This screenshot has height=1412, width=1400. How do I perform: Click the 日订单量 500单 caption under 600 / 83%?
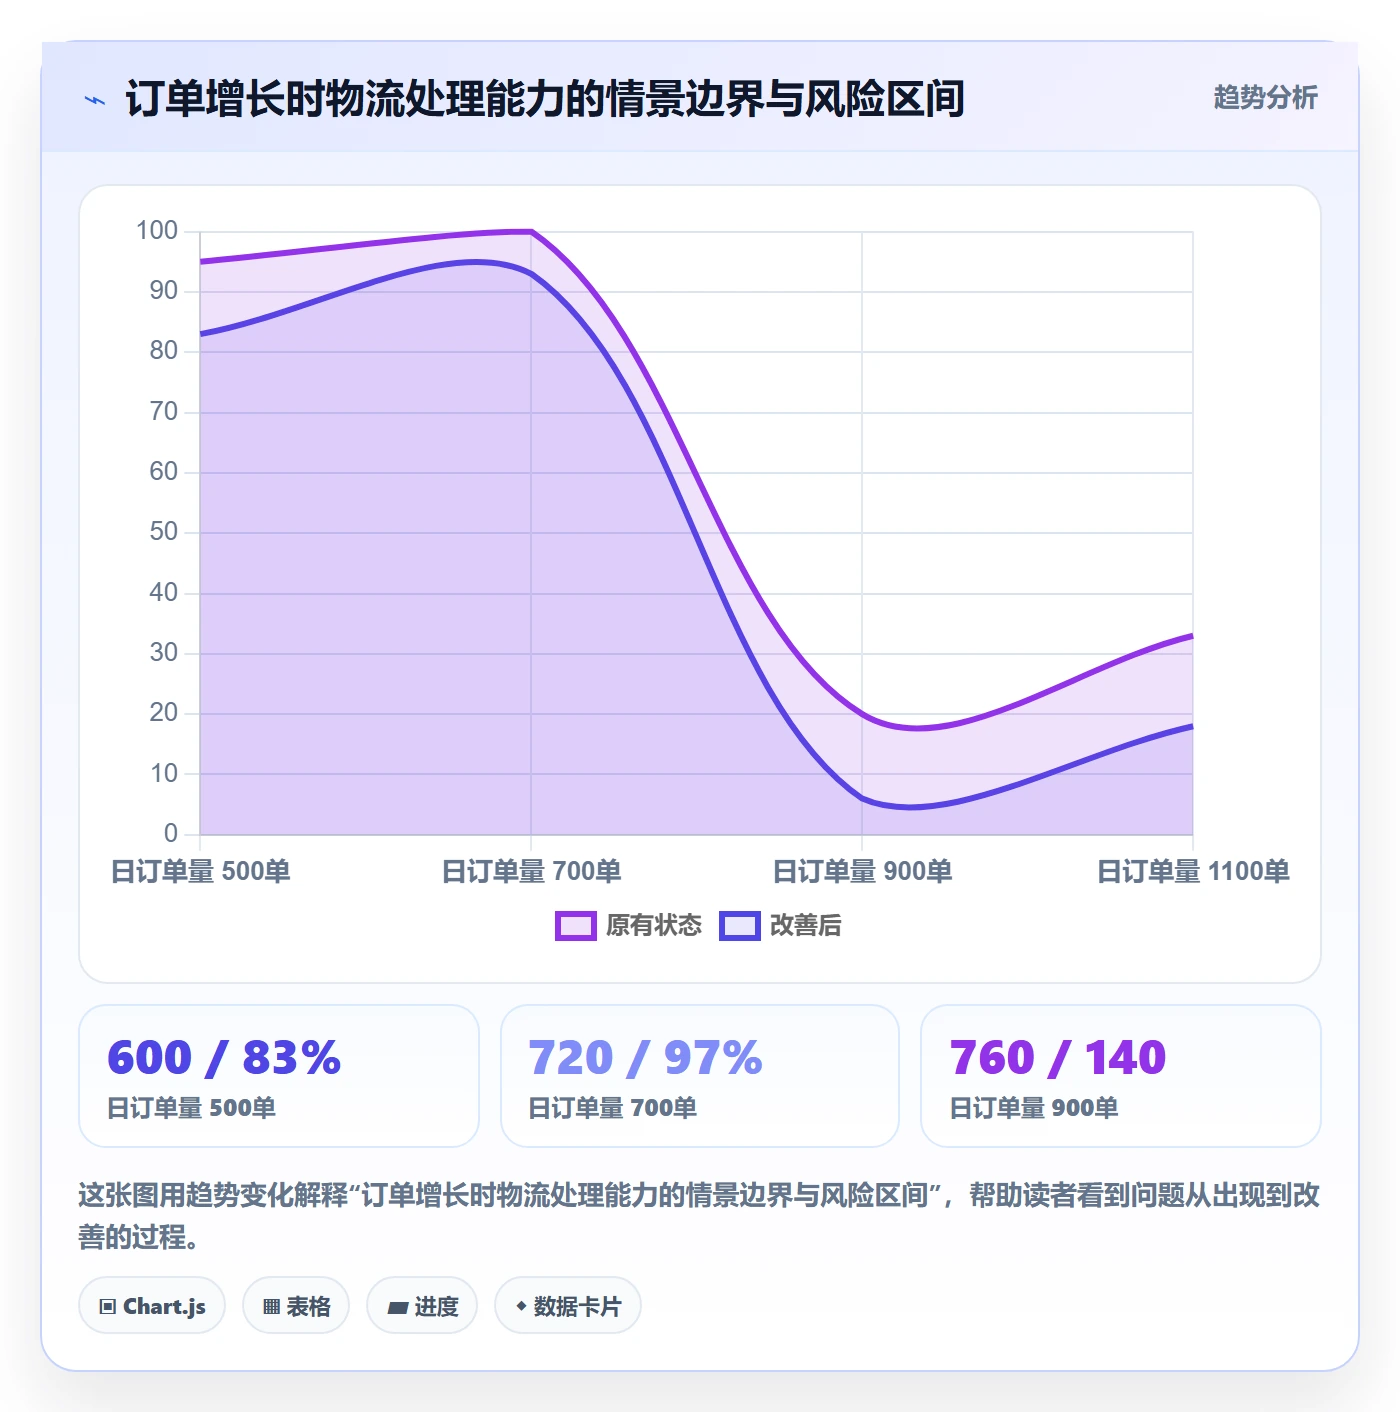click(191, 1108)
